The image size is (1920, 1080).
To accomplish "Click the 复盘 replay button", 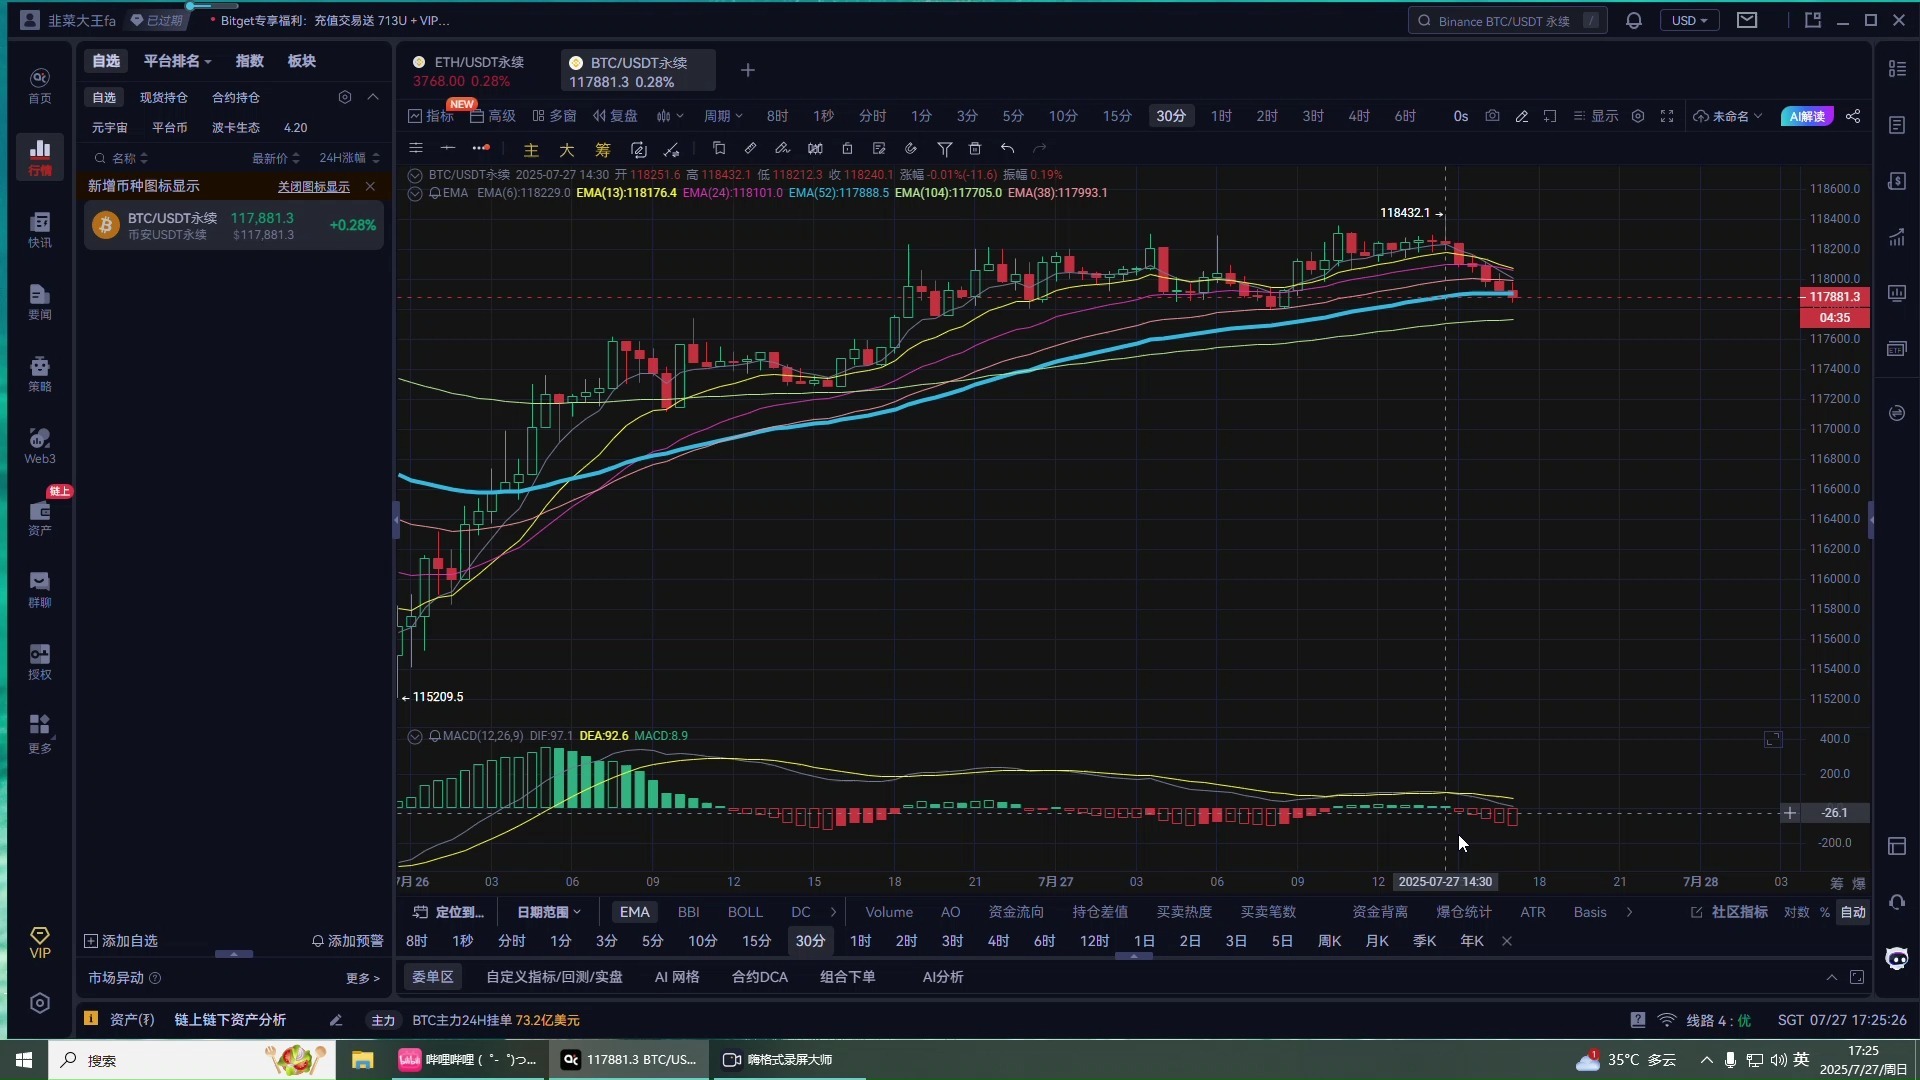I will 616,116.
